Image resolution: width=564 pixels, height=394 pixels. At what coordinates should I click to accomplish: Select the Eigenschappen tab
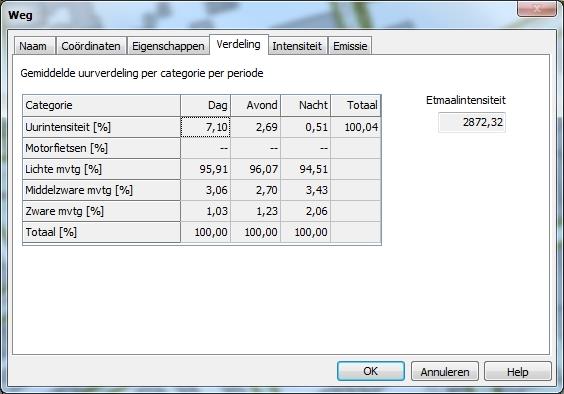point(168,46)
